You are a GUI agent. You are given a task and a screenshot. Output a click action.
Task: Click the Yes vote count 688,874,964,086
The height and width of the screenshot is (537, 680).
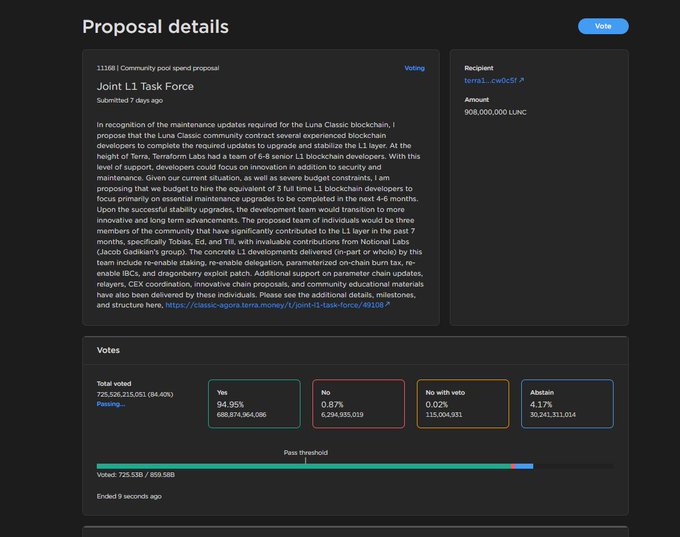(242, 415)
